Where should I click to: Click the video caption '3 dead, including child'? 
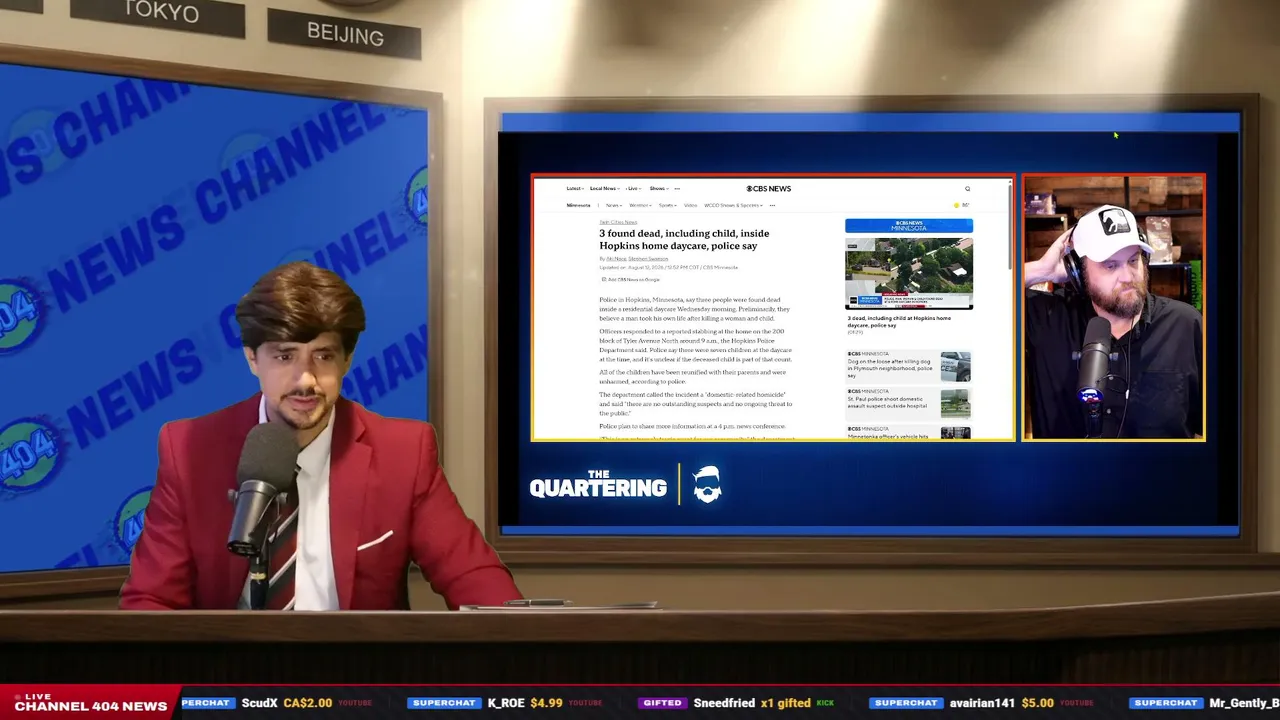click(x=899, y=321)
